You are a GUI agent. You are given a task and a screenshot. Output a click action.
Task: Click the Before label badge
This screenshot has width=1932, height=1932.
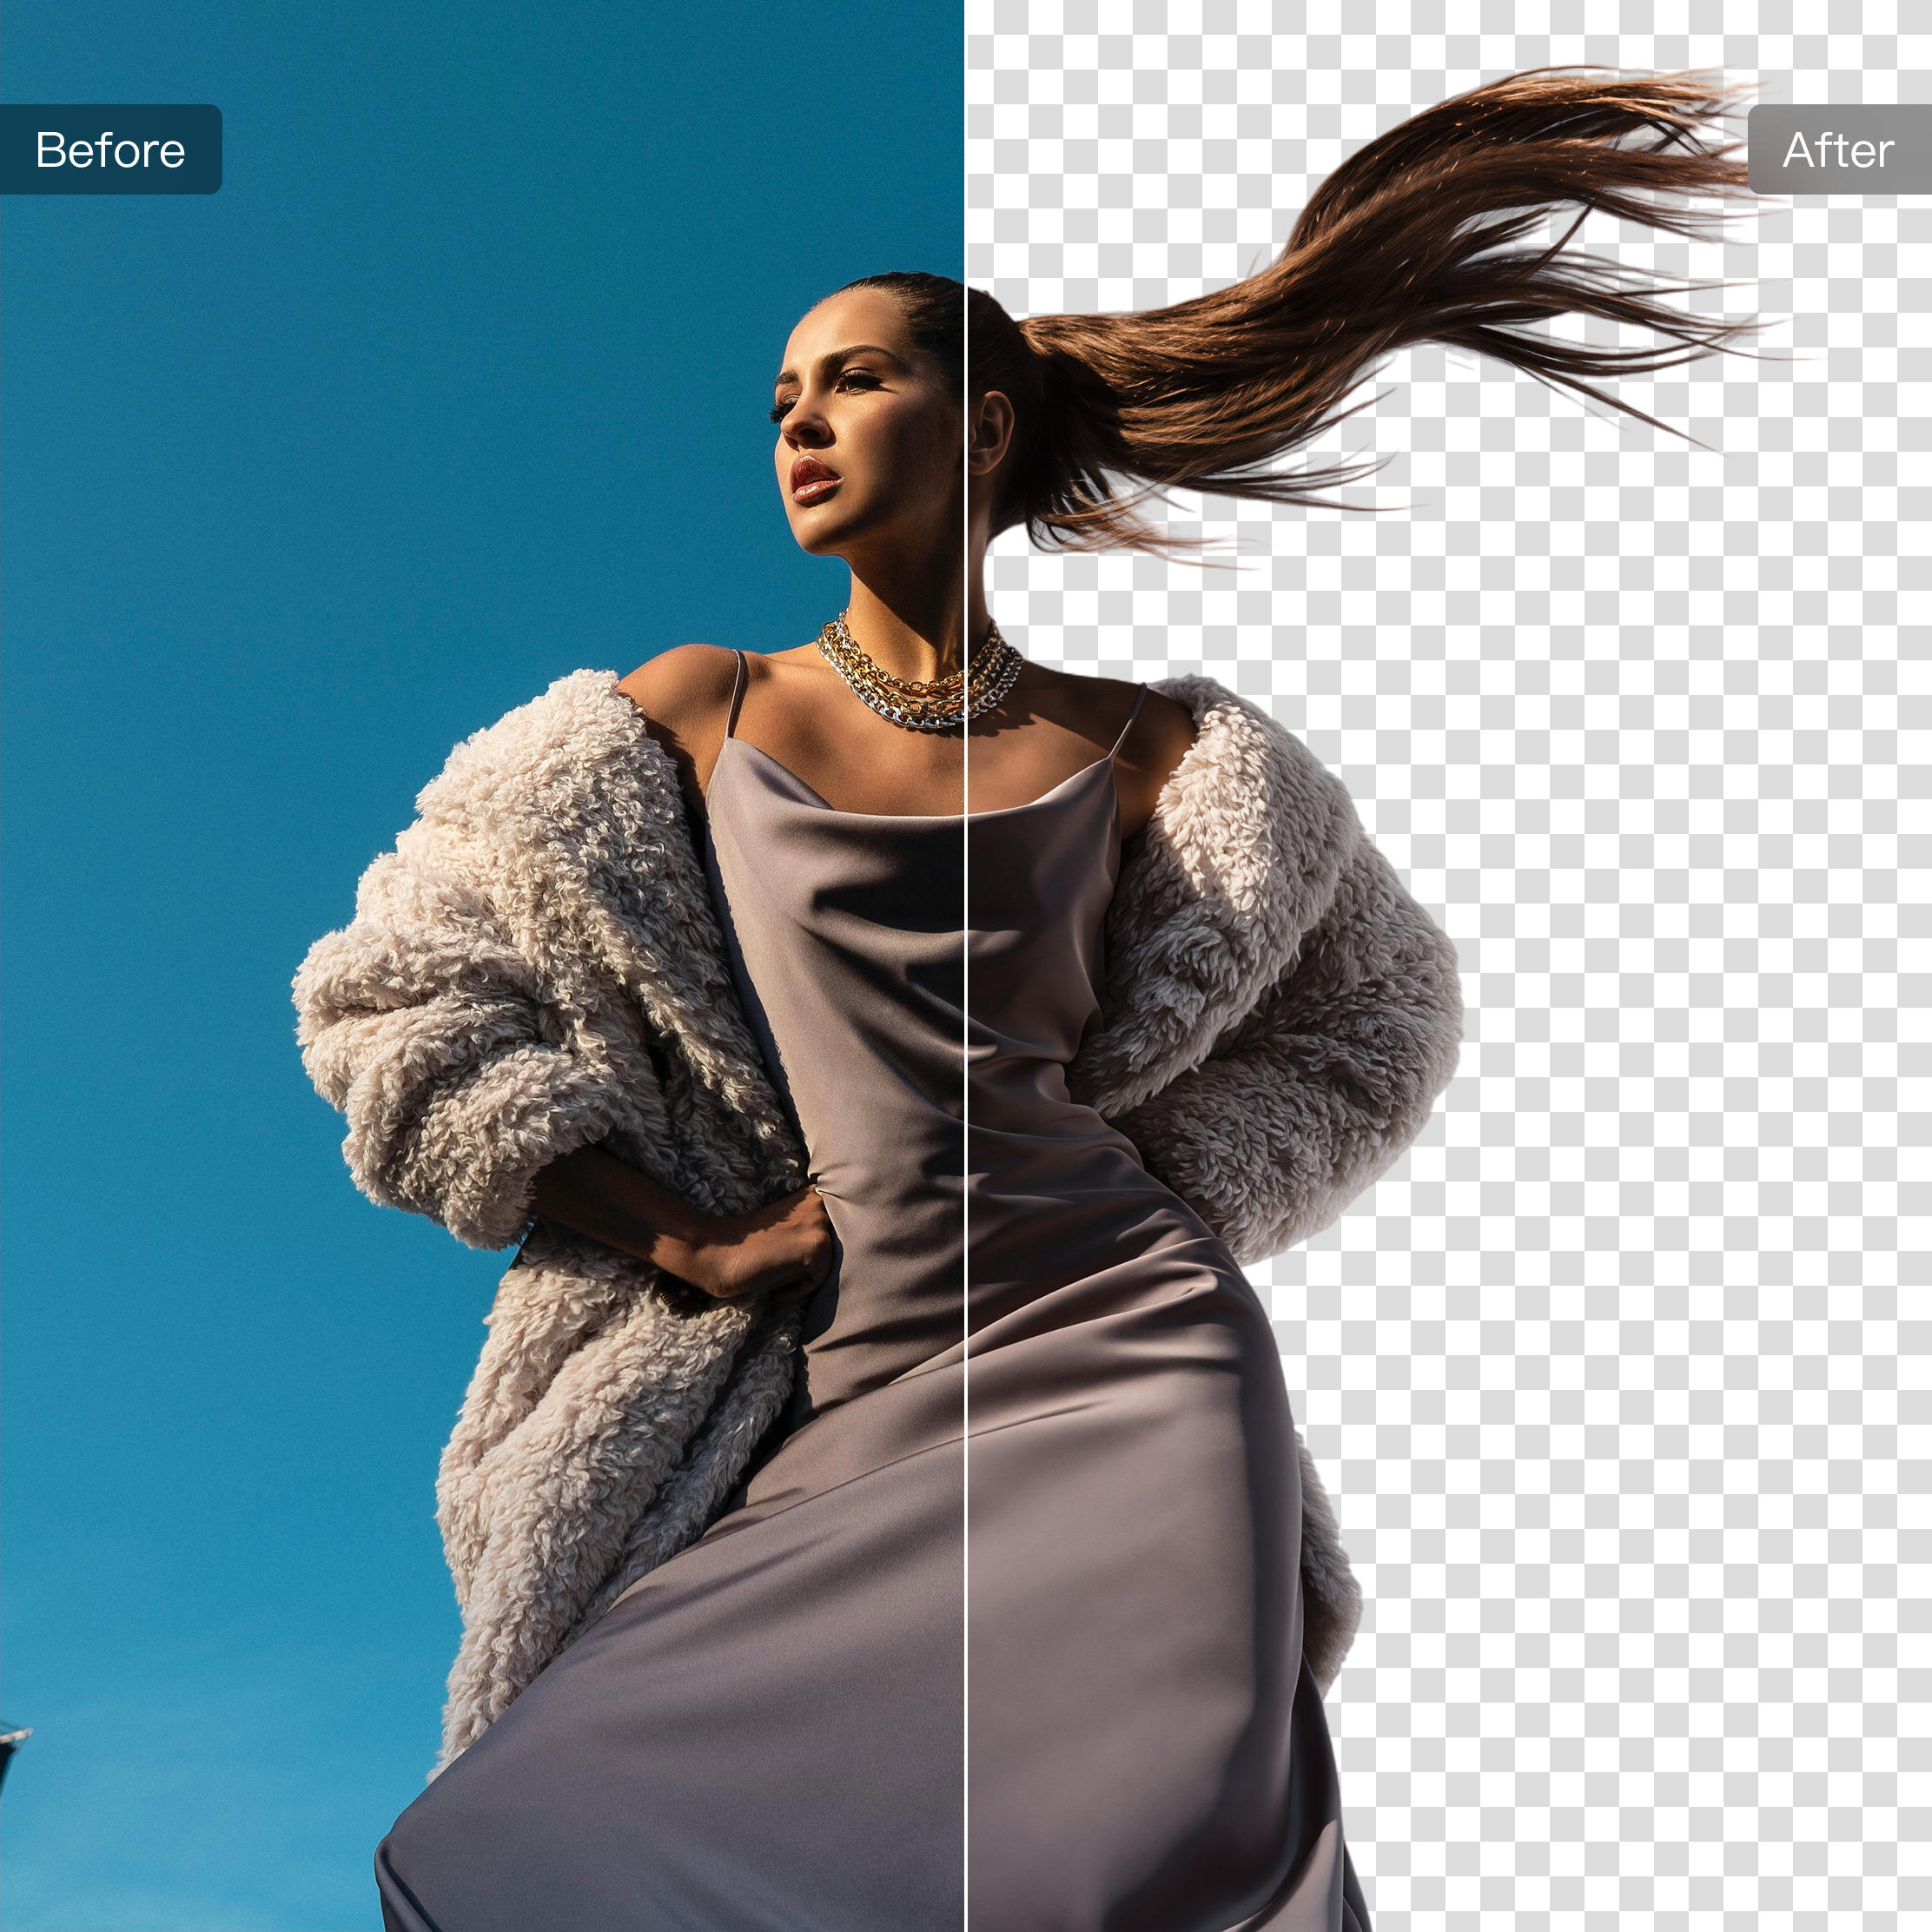(x=110, y=149)
